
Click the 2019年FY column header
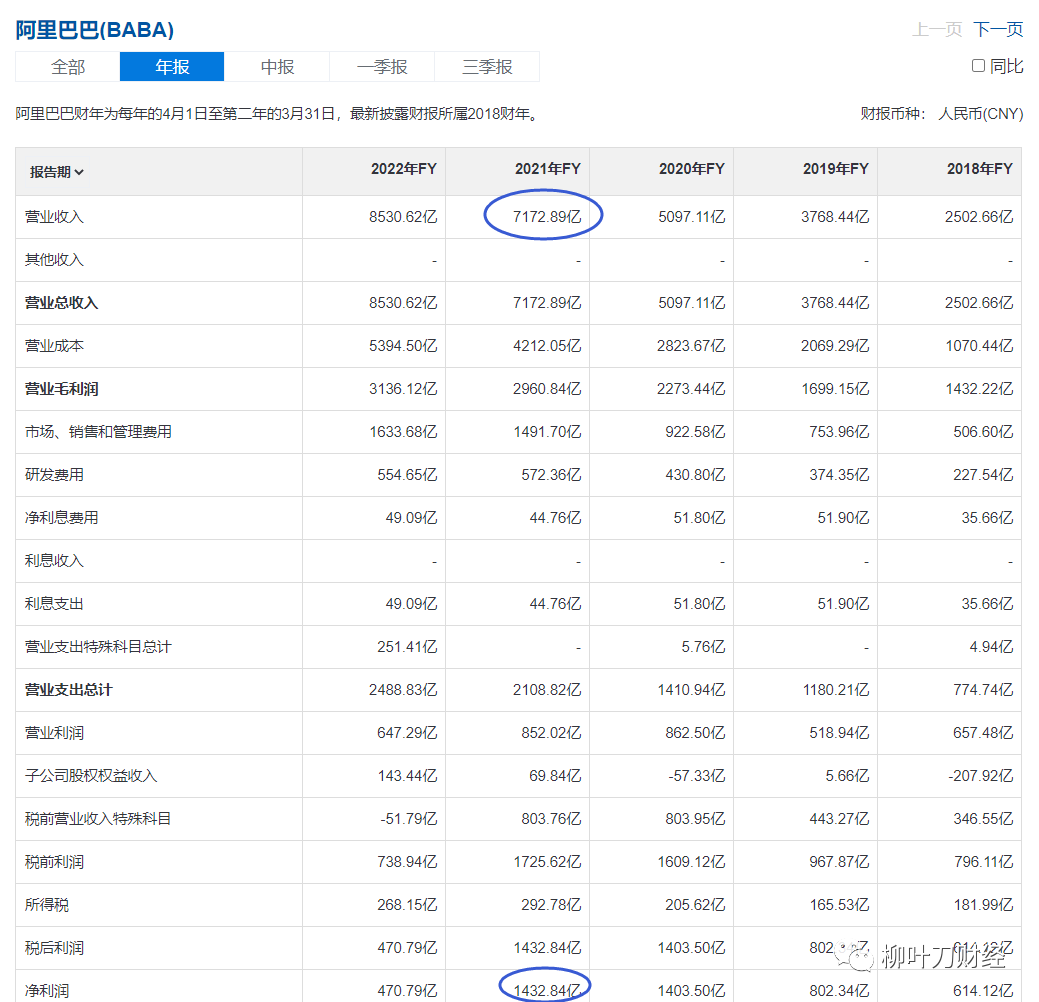click(x=836, y=169)
